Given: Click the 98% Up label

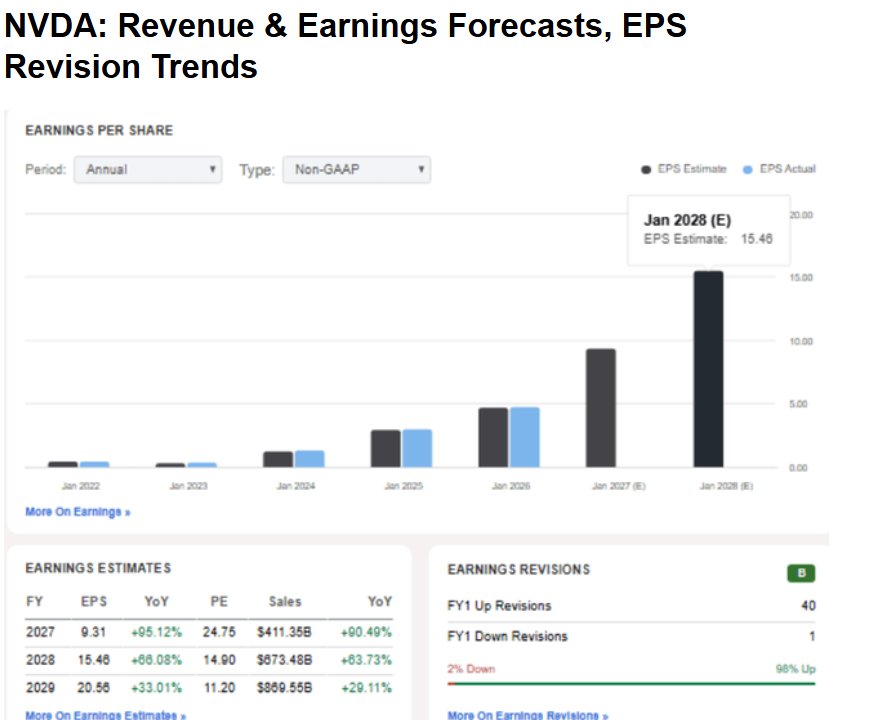Looking at the screenshot, I should click(796, 669).
